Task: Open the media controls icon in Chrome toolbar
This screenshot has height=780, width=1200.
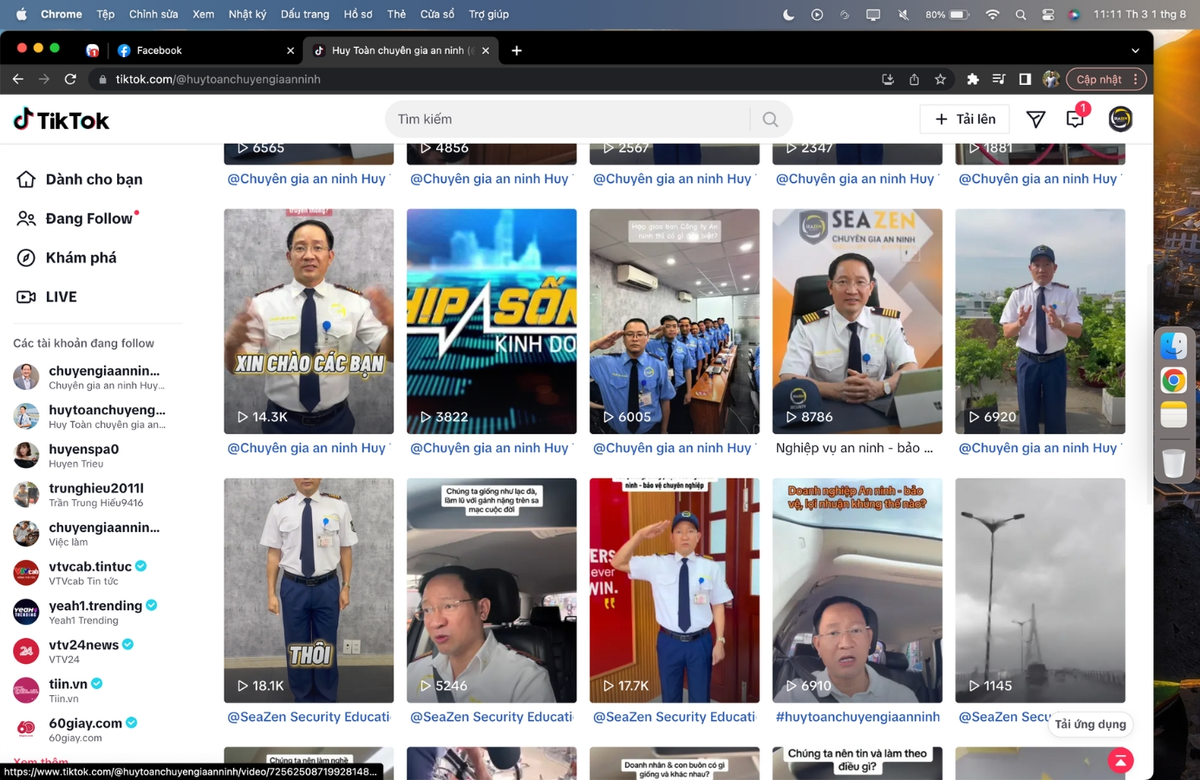Action: coord(999,79)
